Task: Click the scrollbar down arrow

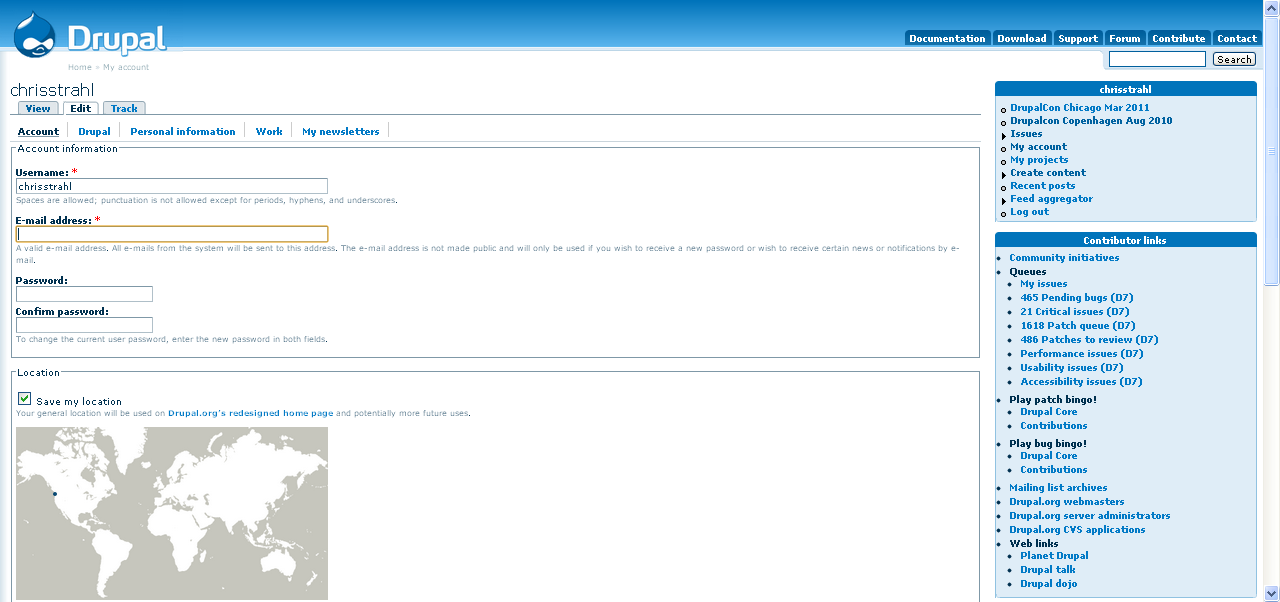Action: pos(1272,593)
